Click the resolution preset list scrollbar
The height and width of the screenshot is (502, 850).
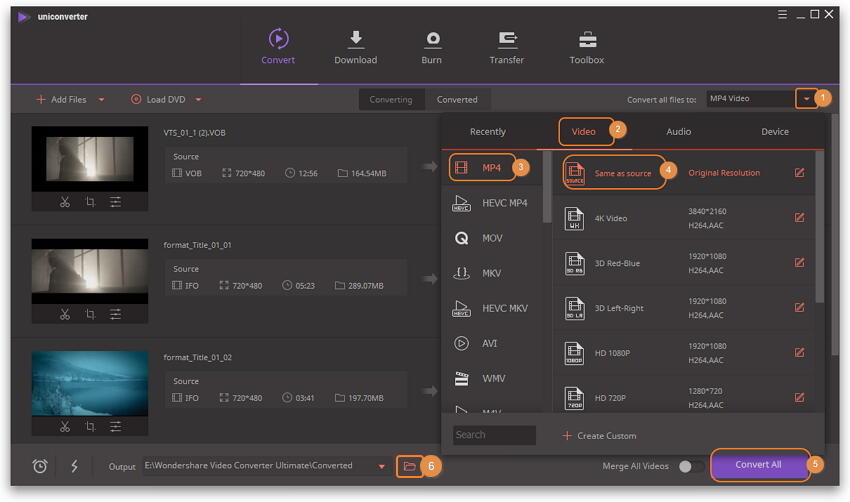819,227
